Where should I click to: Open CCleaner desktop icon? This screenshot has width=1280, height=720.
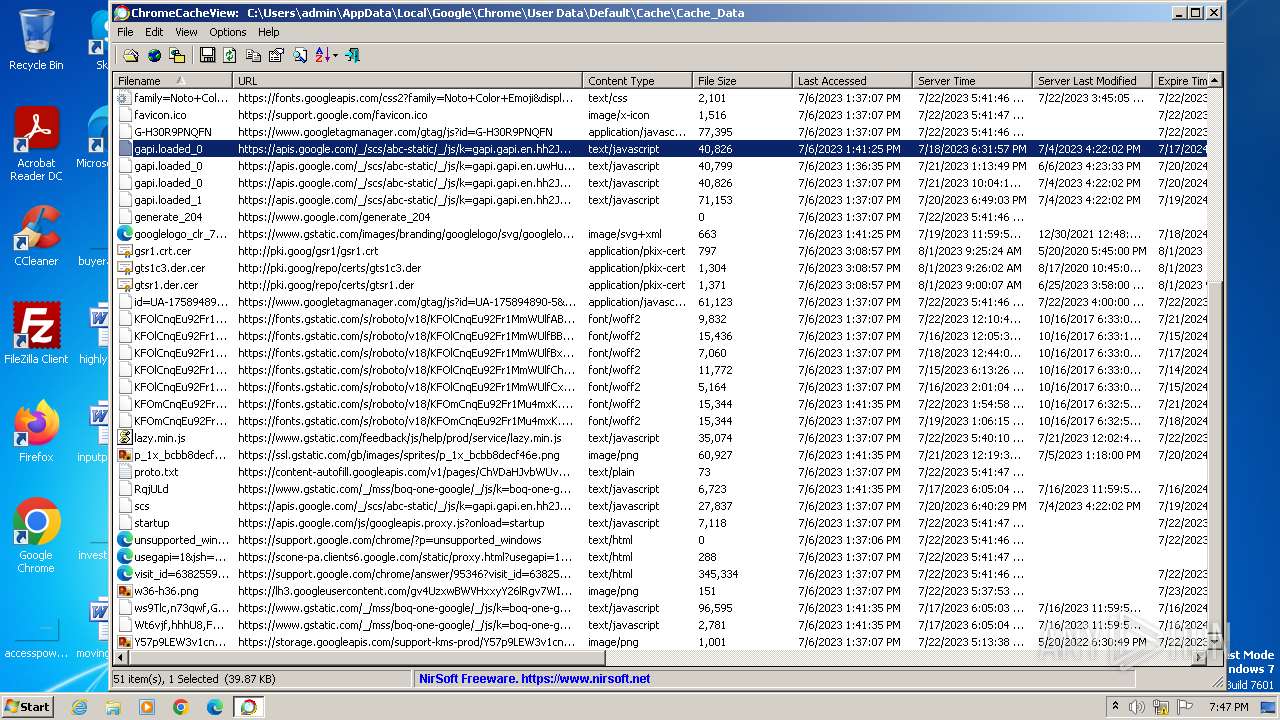coord(36,236)
